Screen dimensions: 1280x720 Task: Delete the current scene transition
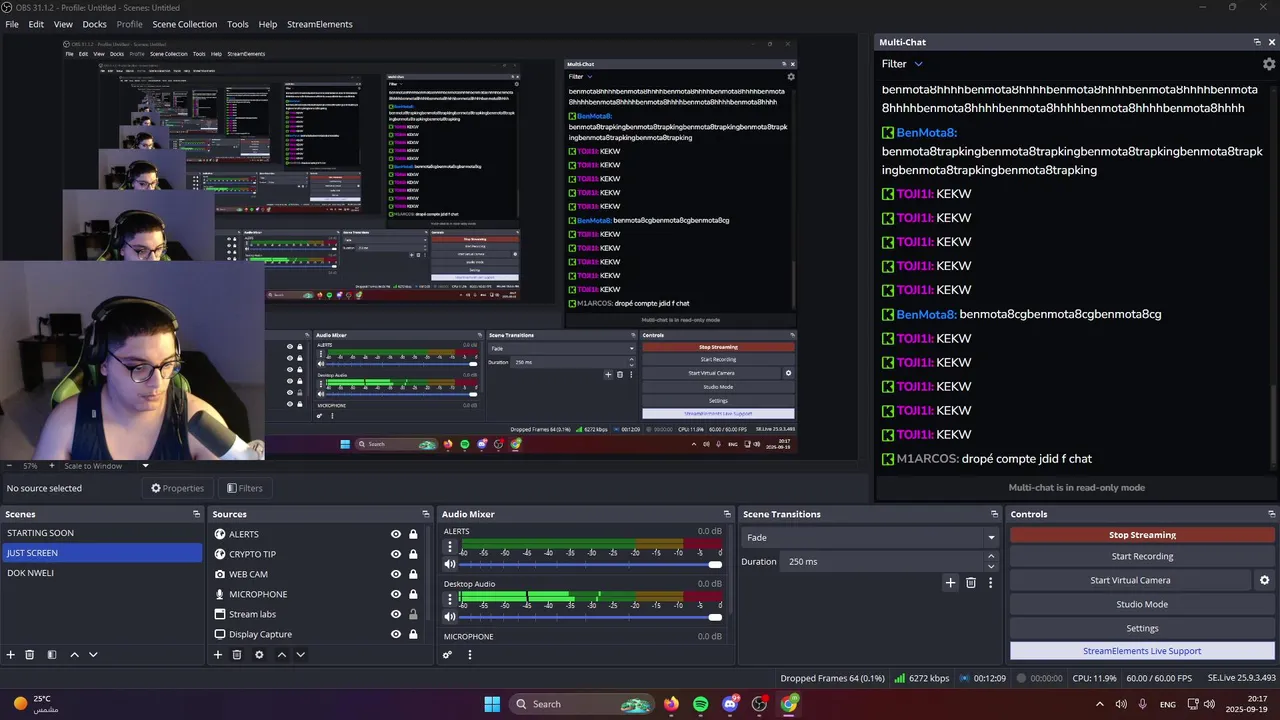click(971, 582)
